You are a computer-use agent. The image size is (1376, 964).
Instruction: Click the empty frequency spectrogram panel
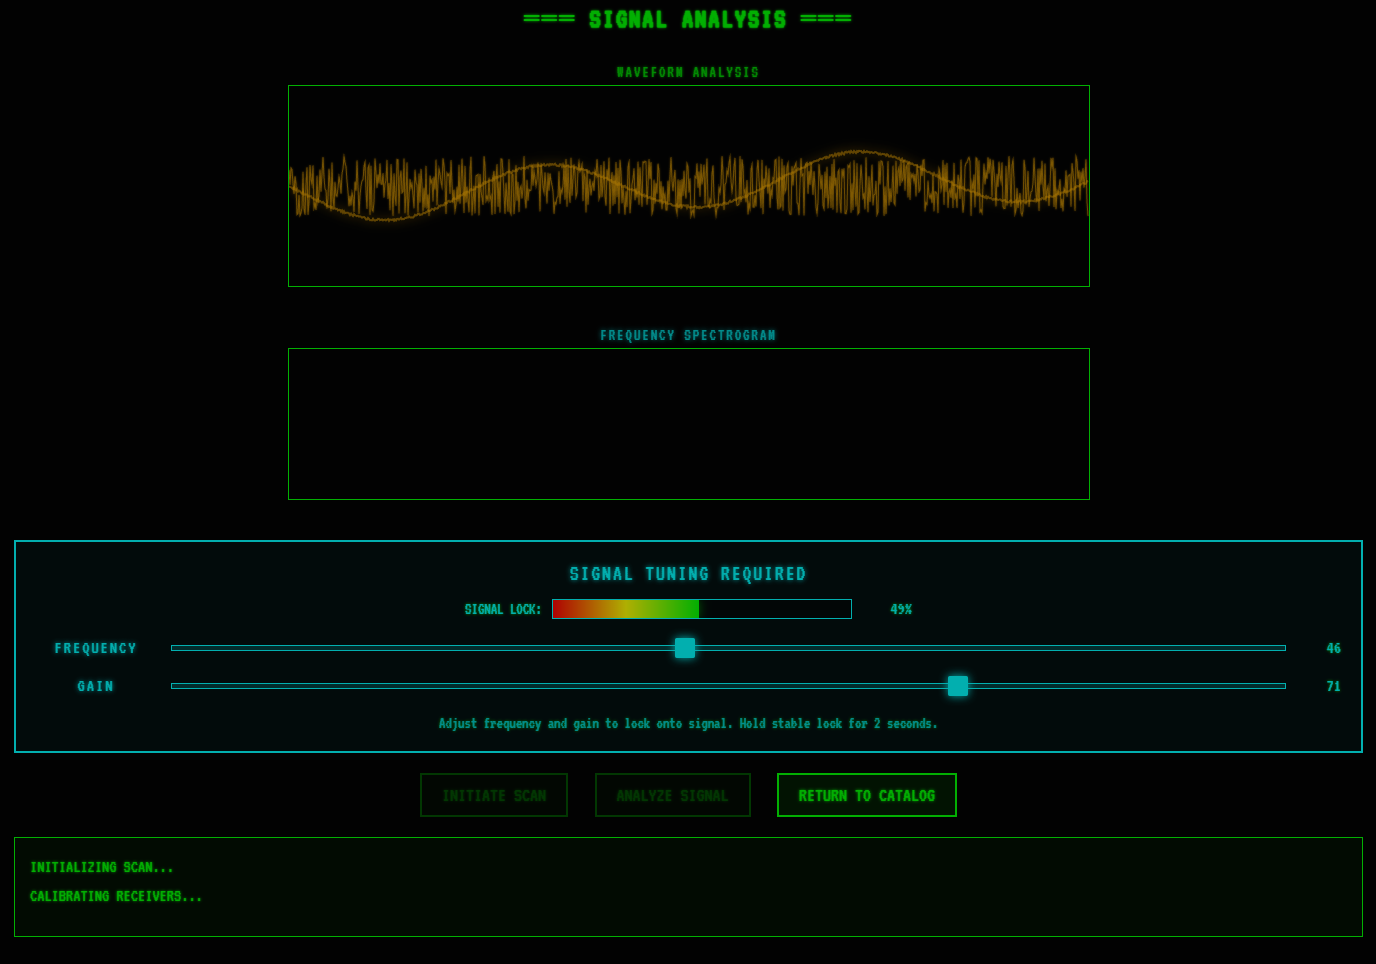[689, 424]
